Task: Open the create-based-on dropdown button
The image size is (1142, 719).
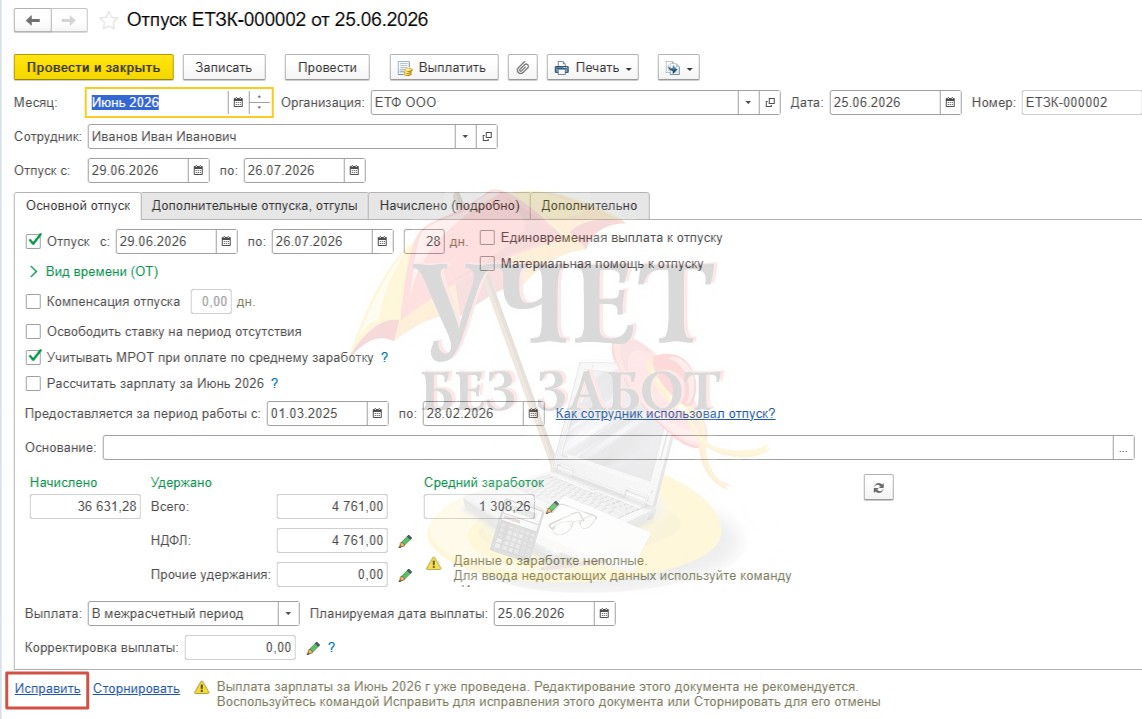Action: (678, 68)
